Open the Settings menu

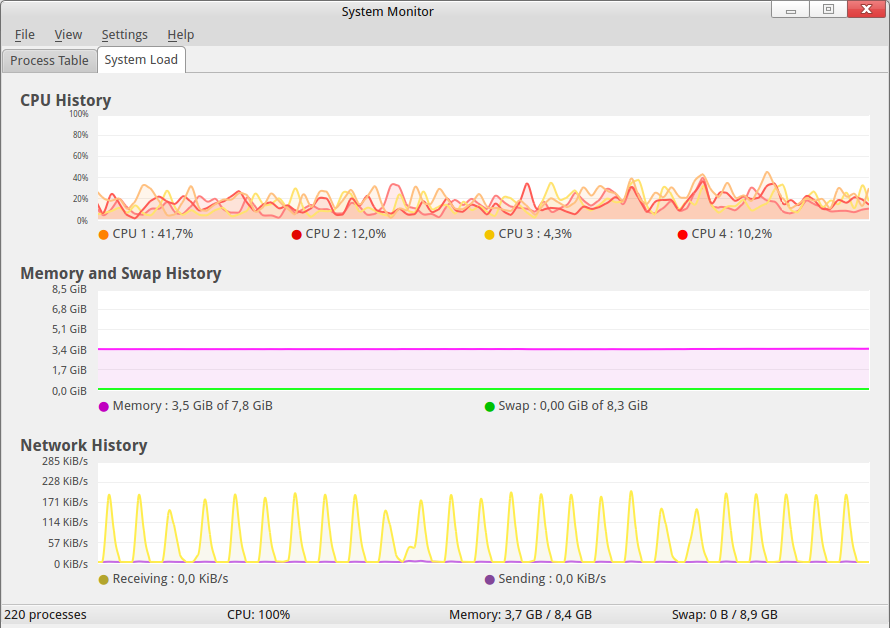pyautogui.click(x=124, y=35)
